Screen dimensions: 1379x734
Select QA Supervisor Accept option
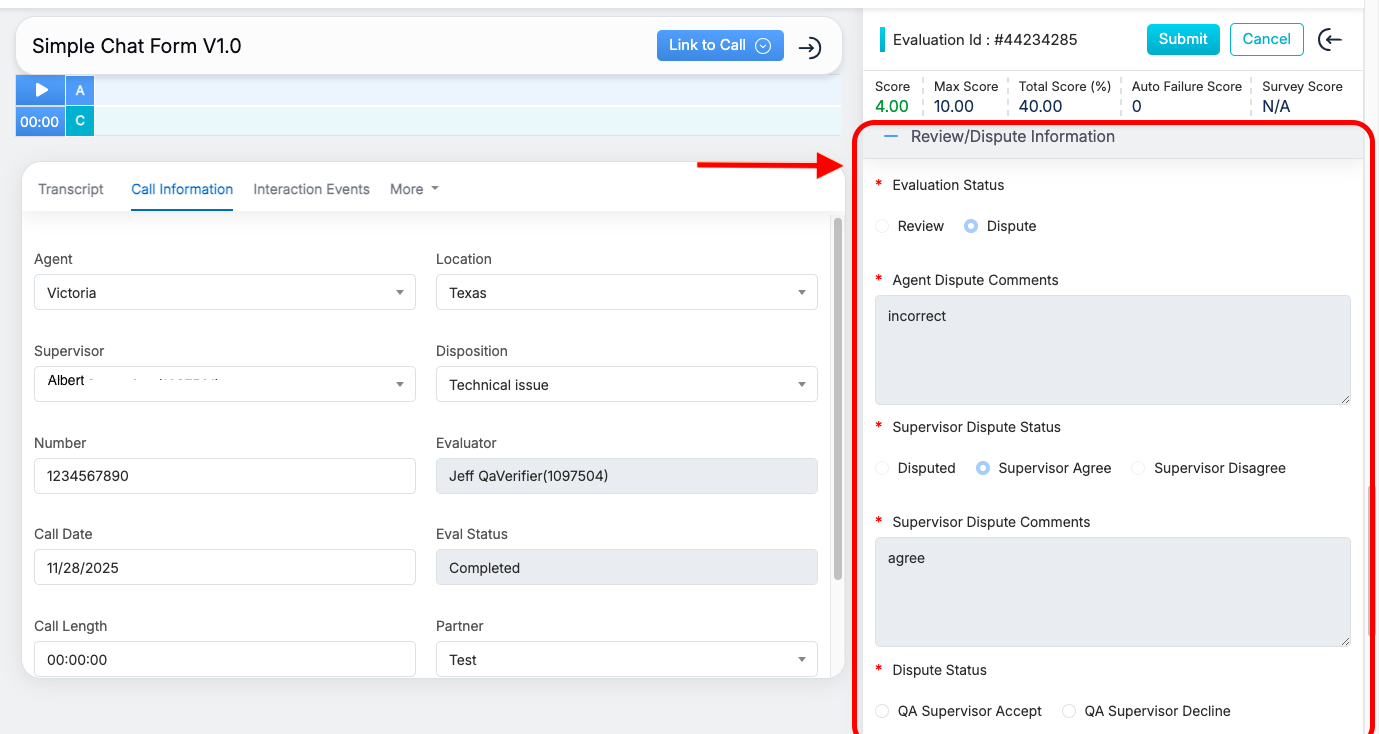882,711
